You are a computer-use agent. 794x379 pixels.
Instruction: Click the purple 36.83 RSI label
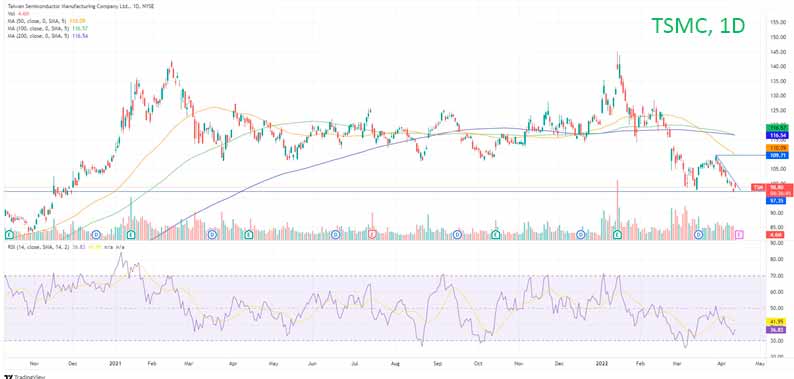pos(776,329)
